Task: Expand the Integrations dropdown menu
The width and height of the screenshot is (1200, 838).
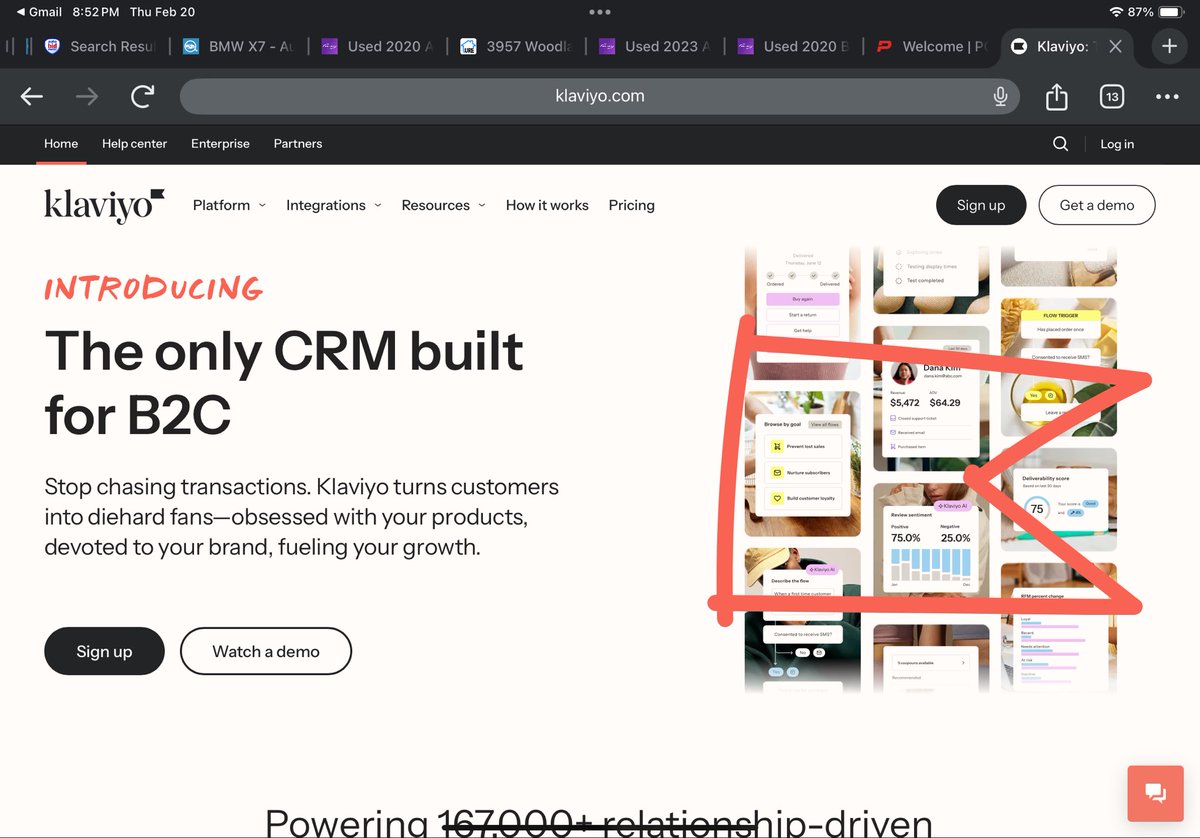Action: (333, 205)
